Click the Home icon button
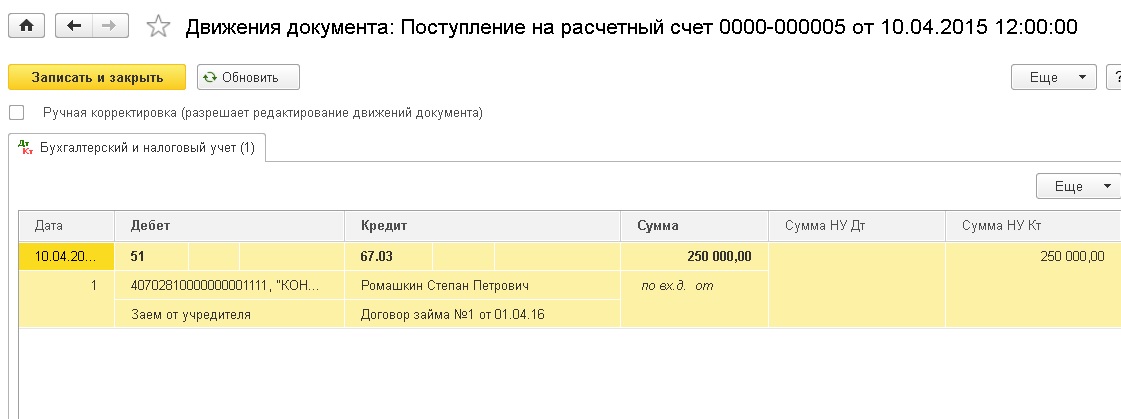Screen dimensions: 1121x419 click(26, 27)
